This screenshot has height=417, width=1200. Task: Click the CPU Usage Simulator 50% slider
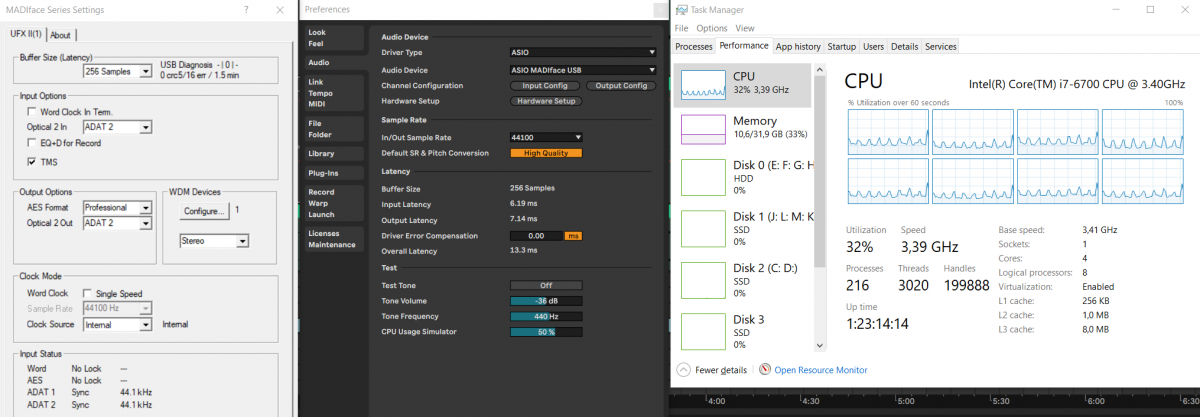pos(546,331)
